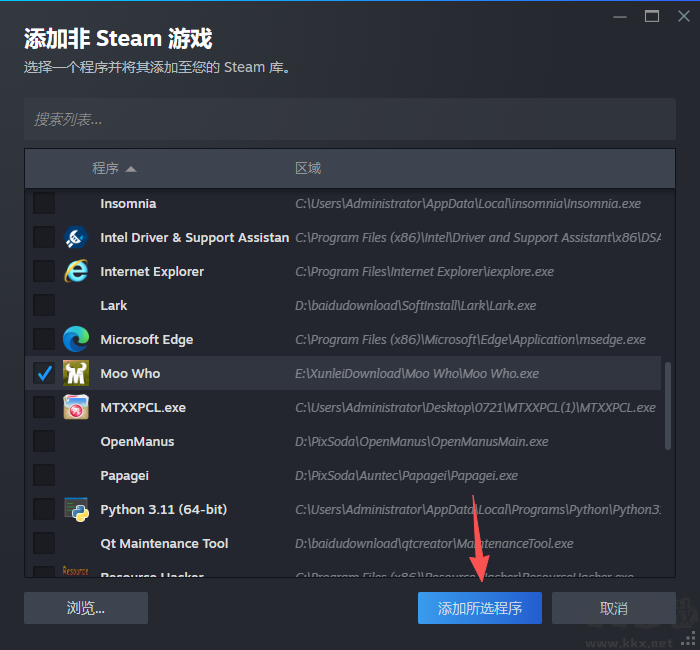Select the Python 3.11 (64-bit) name
The height and width of the screenshot is (650, 700).
click(x=164, y=510)
